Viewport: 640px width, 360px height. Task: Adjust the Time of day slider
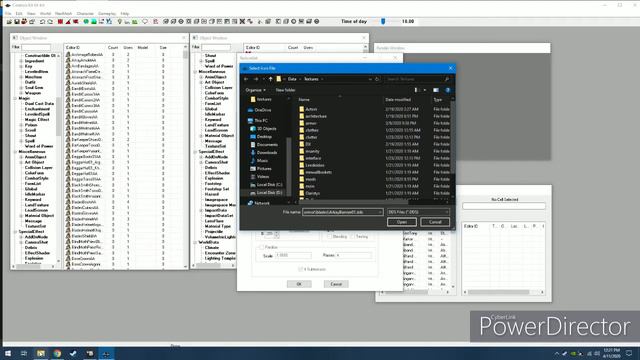click(x=383, y=21)
